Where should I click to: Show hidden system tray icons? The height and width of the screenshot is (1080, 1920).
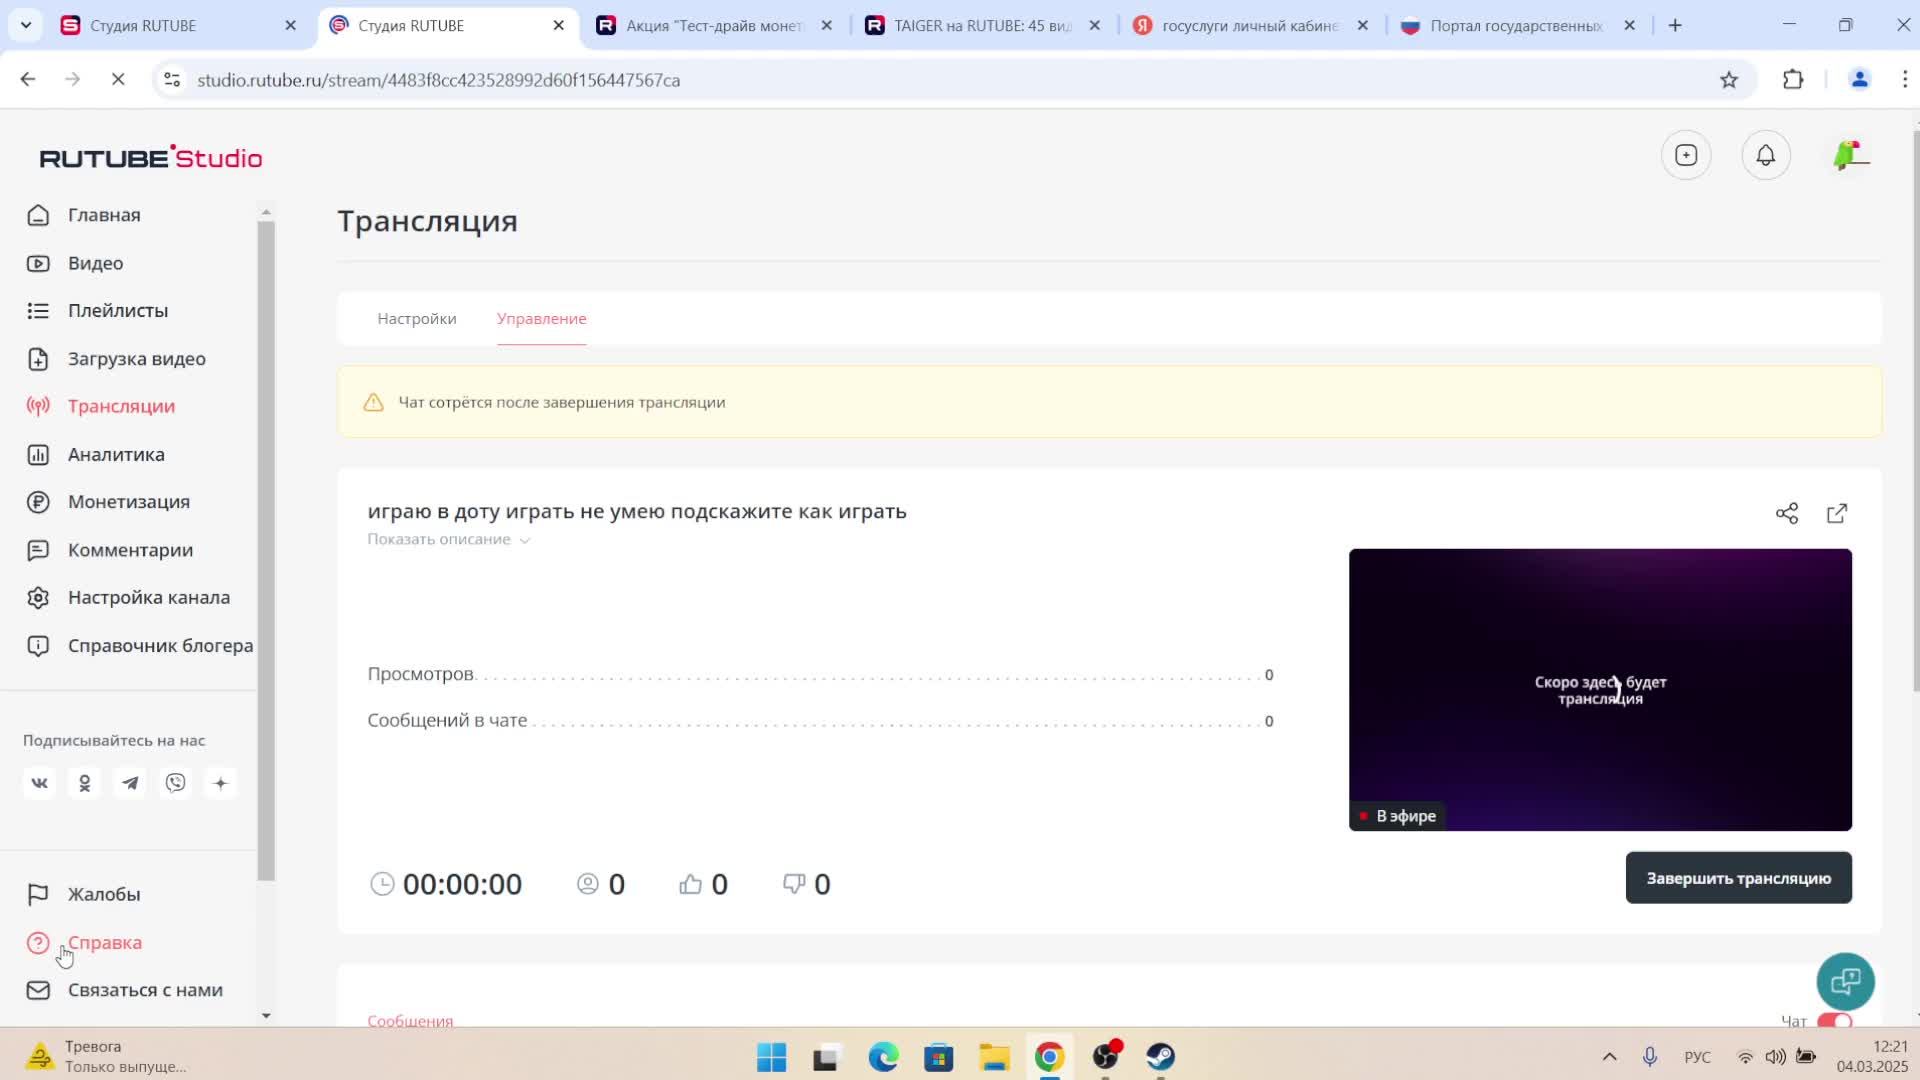pos(1609,1057)
